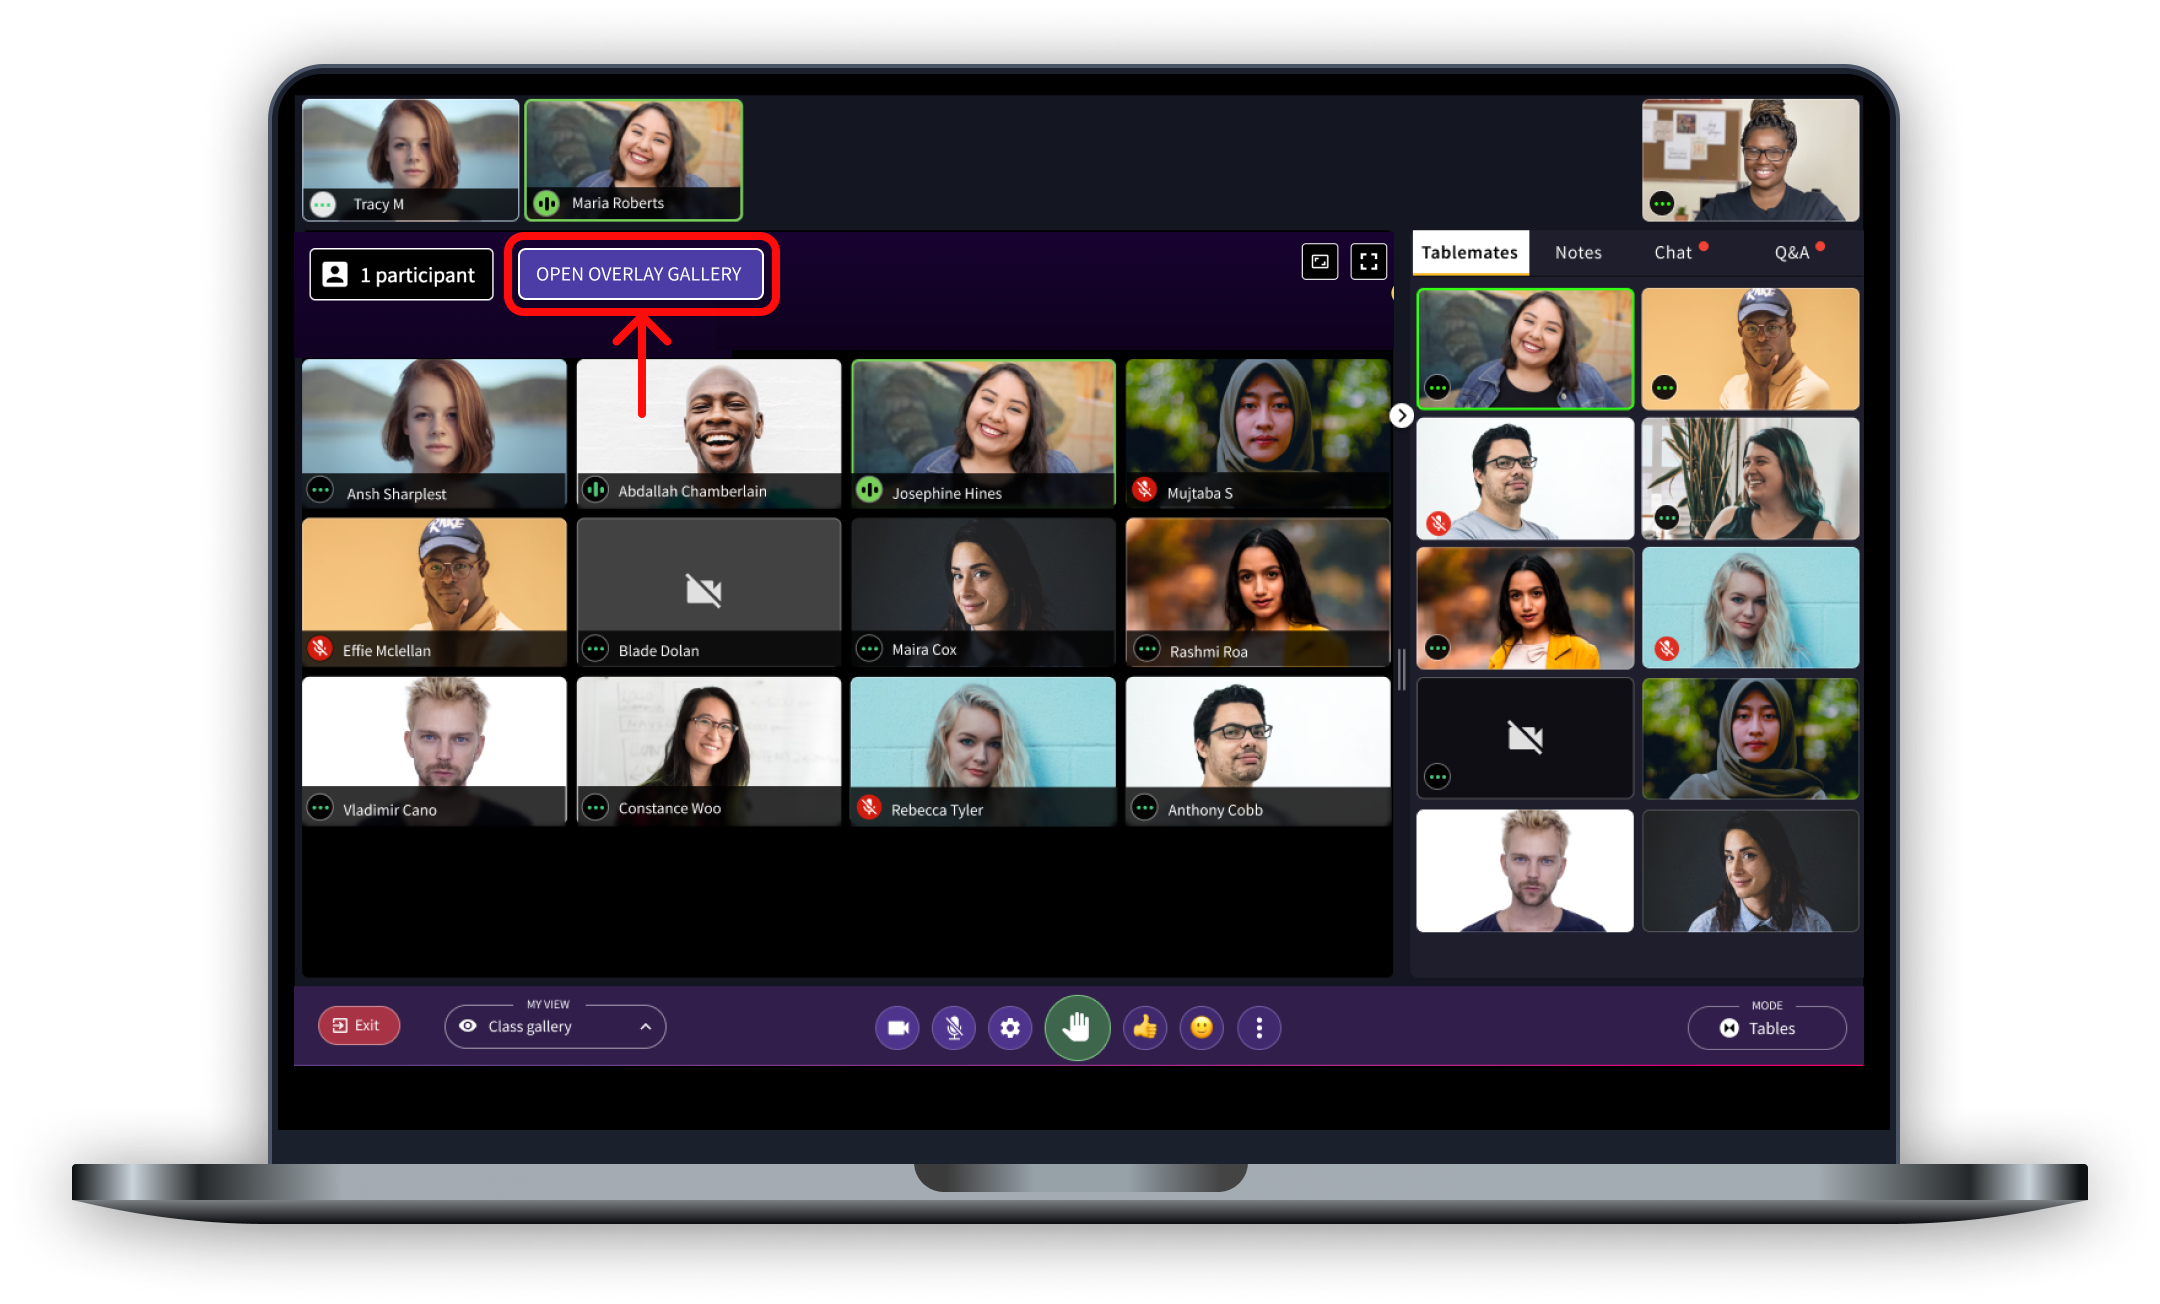The width and height of the screenshot is (2160, 1304).
Task: Unmute the microphone in bottom toolbar
Action: pyautogui.click(x=954, y=1028)
